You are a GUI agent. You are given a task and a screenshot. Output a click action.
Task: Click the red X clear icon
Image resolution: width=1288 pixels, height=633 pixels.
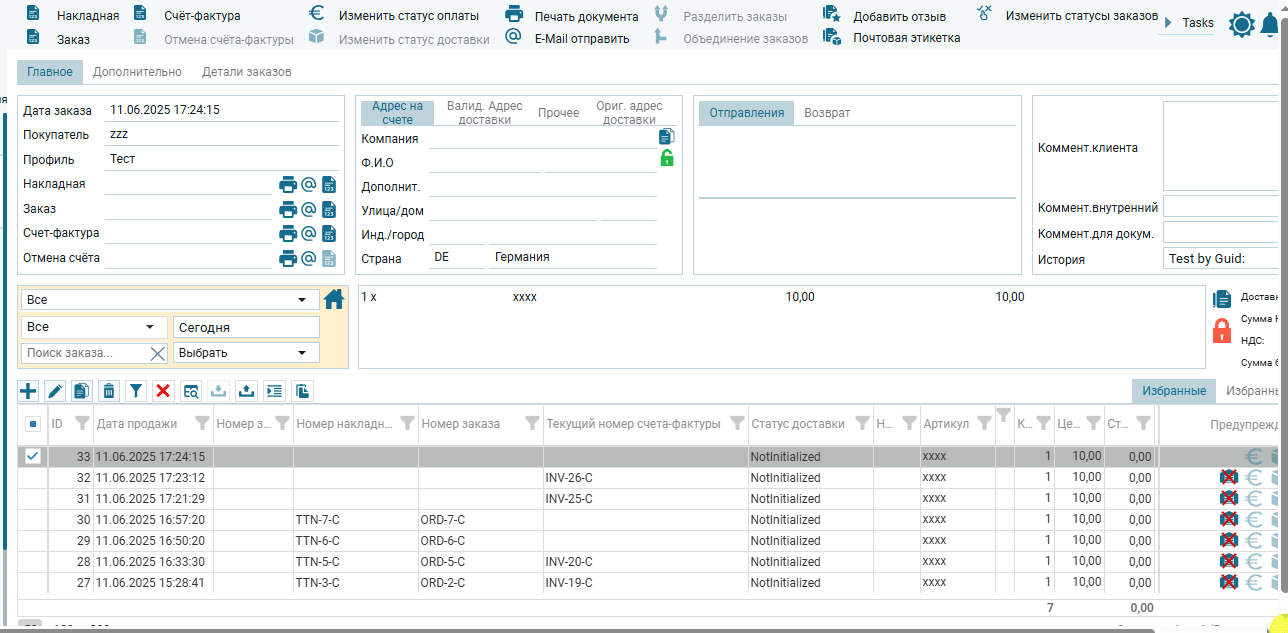point(163,391)
